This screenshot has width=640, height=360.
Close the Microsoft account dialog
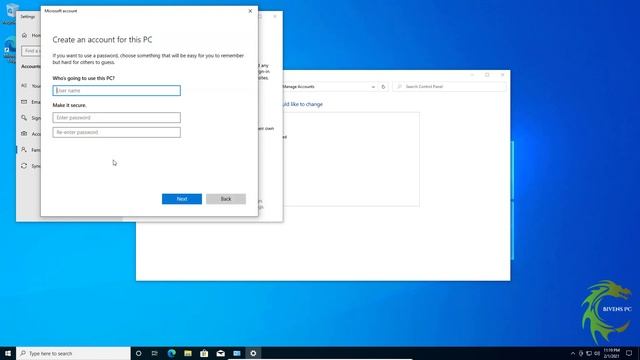250,11
